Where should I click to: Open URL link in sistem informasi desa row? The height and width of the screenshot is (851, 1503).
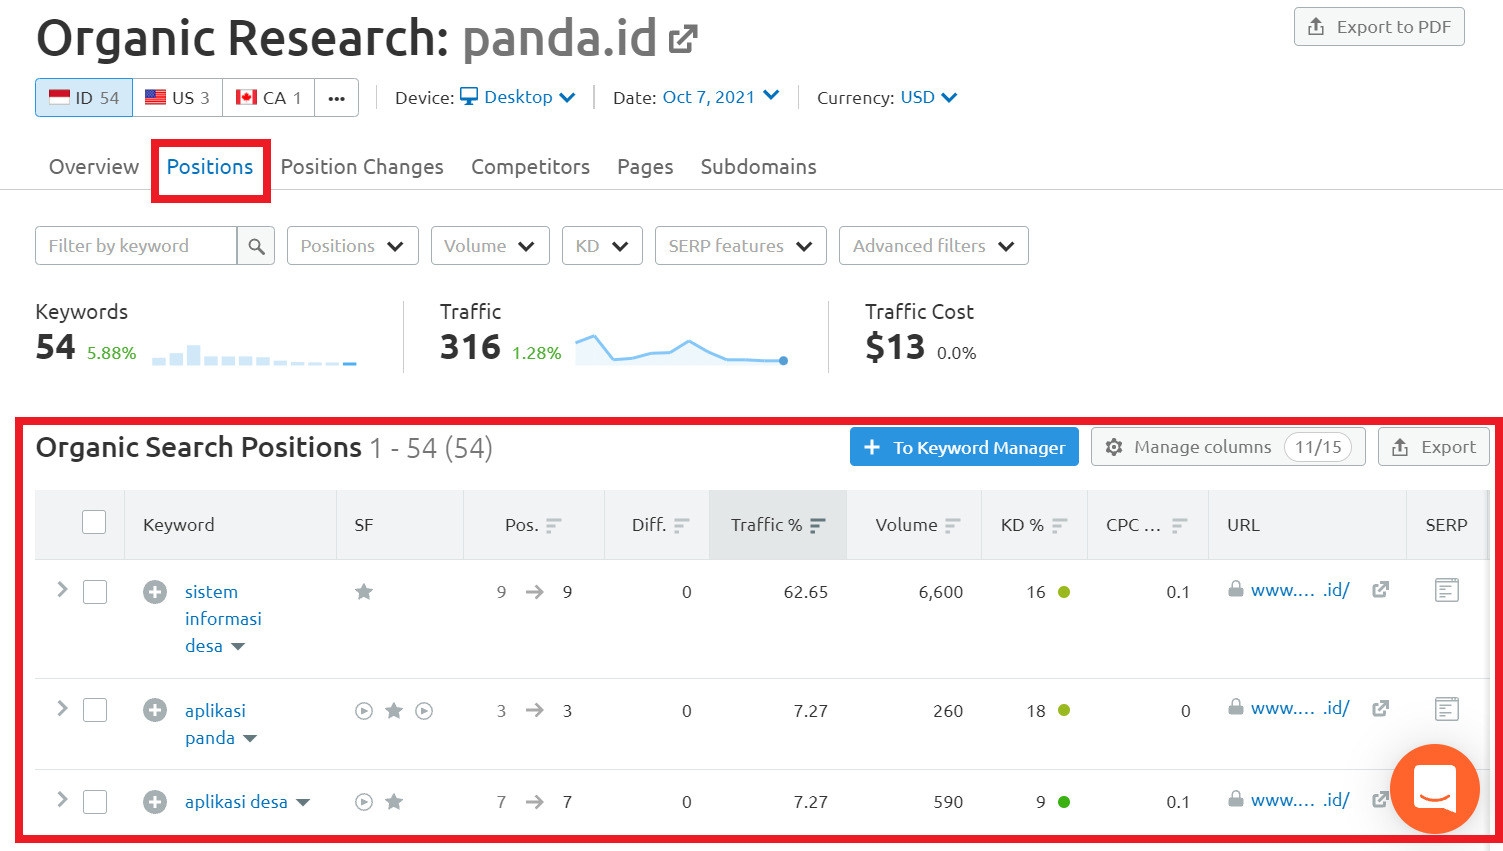click(1300, 590)
